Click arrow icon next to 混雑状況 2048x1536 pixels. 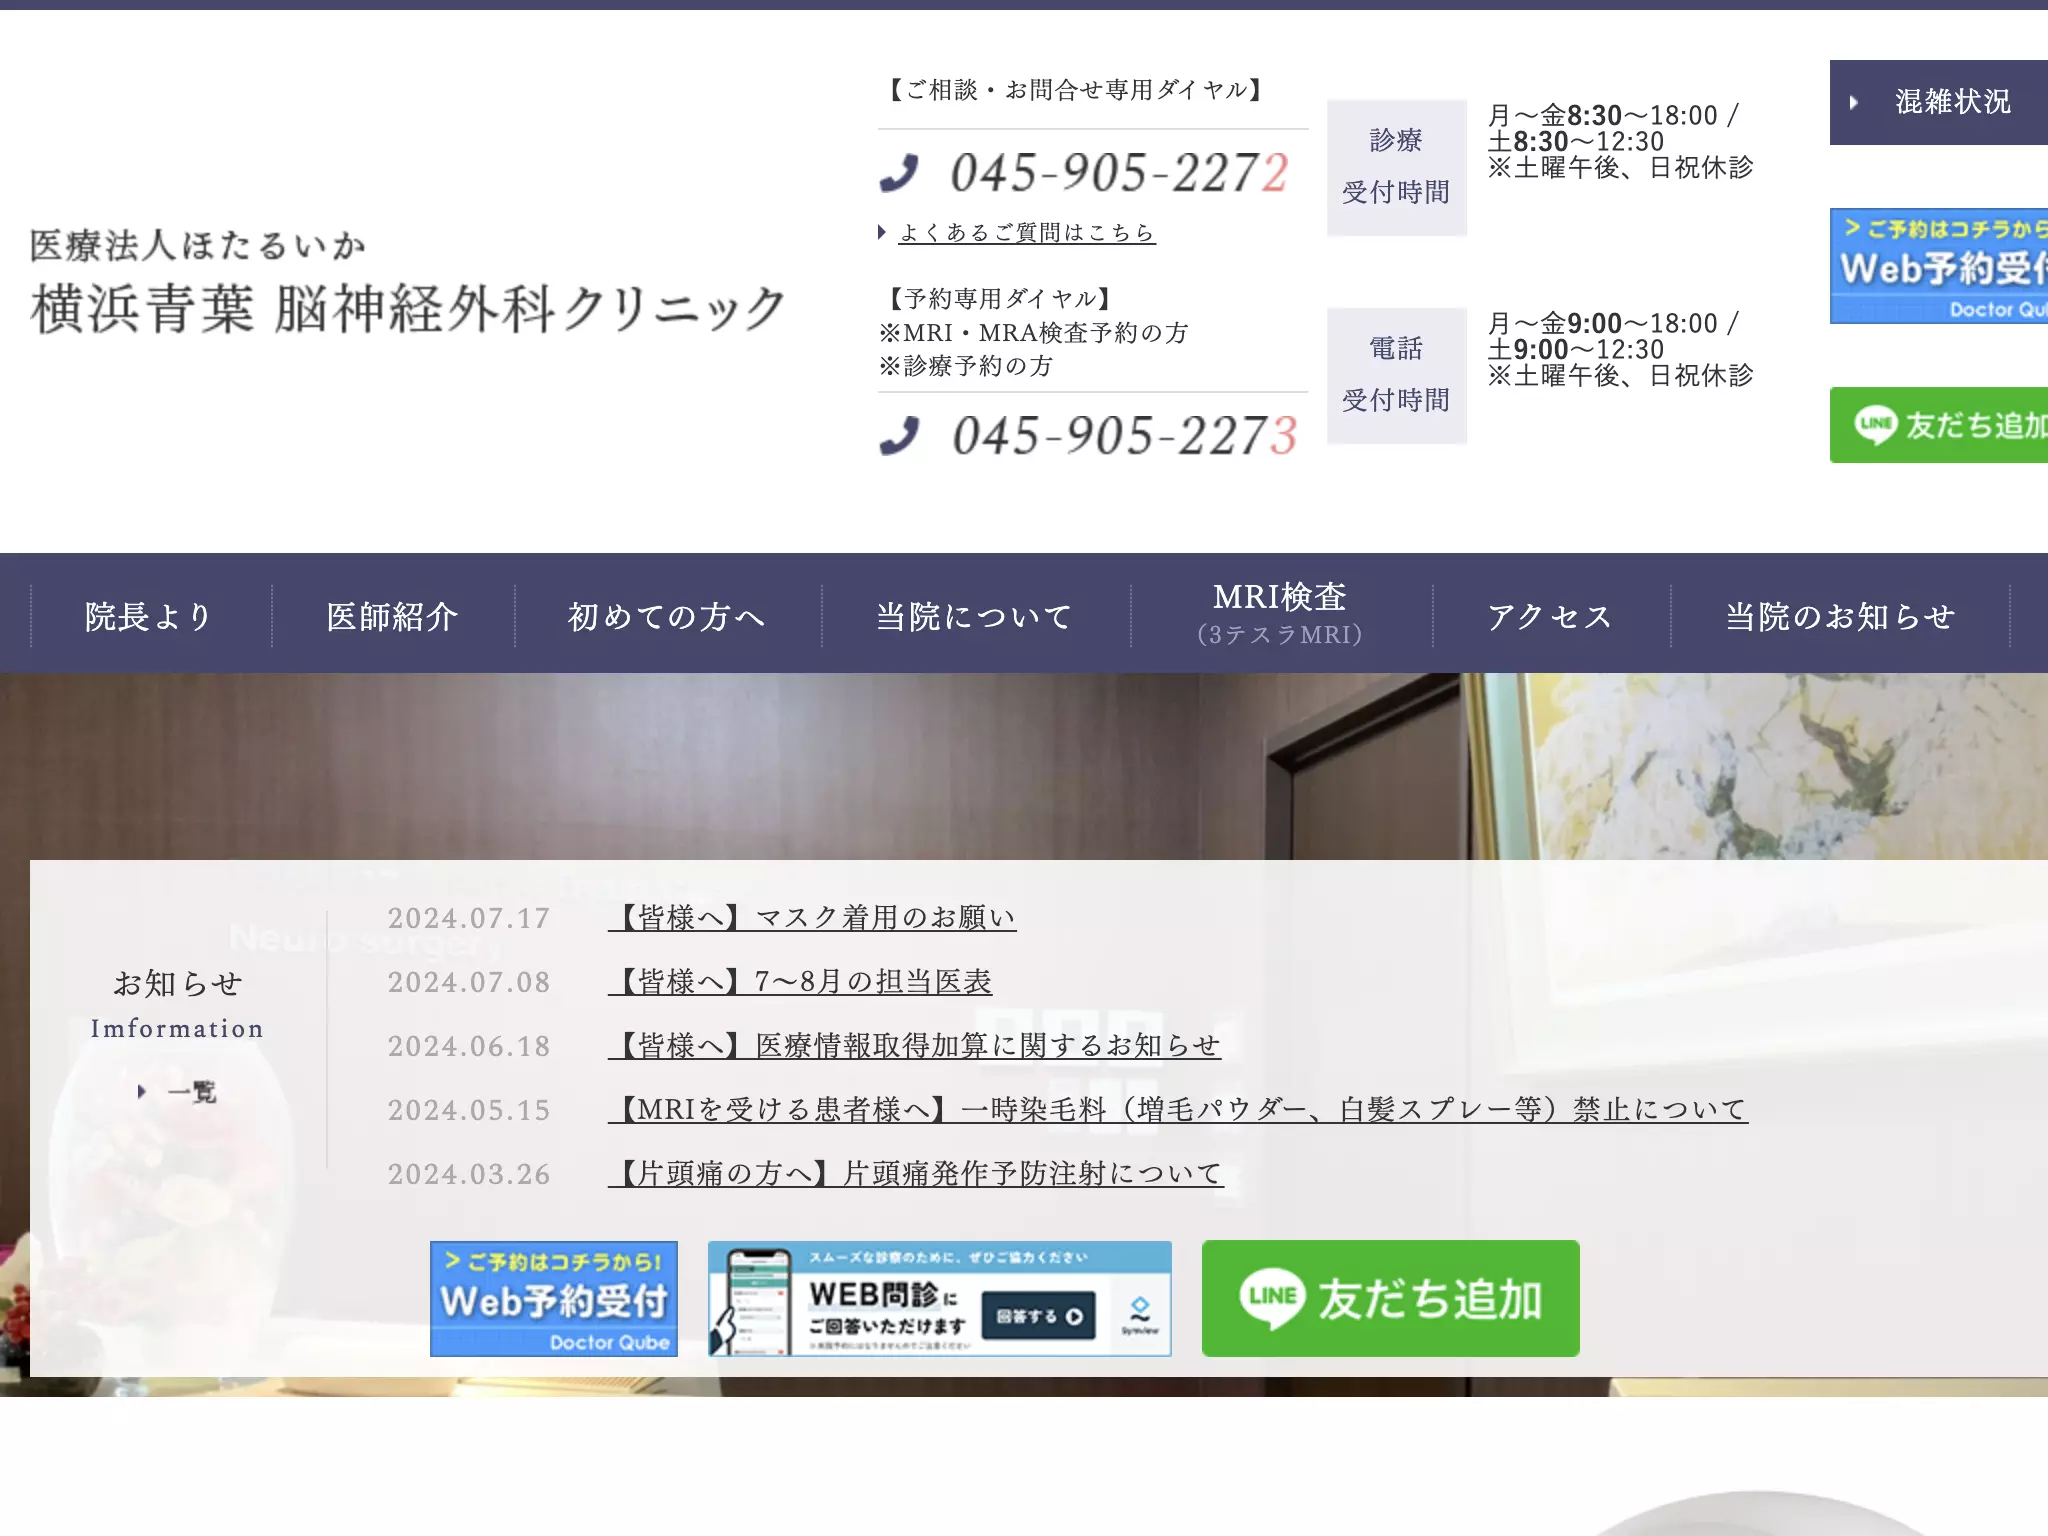point(1853,102)
